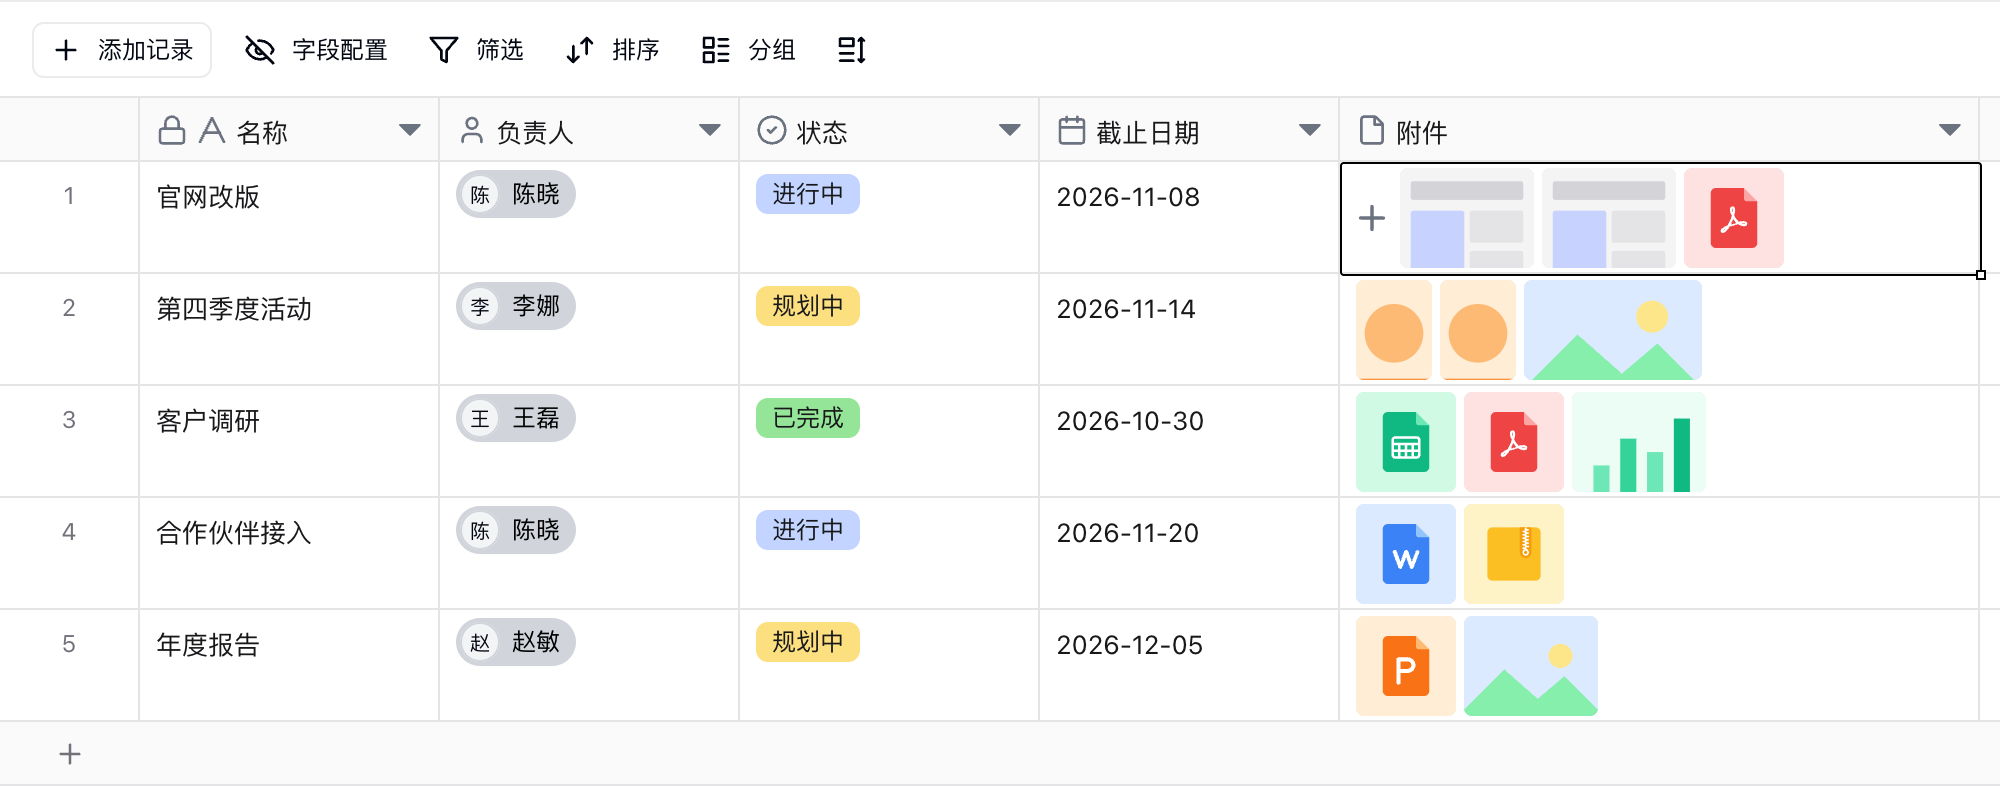The image size is (2000, 786).
Task: Click the 规划中 status tag in 年度报告 row
Action: click(x=808, y=642)
